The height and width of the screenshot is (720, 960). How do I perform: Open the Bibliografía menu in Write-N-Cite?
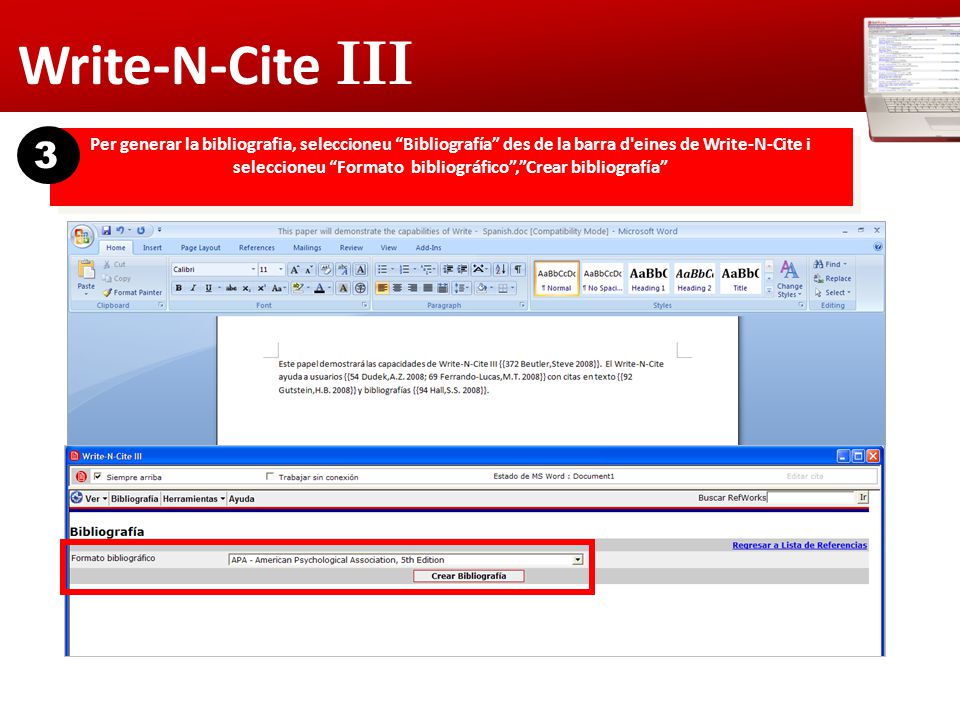tap(134, 499)
